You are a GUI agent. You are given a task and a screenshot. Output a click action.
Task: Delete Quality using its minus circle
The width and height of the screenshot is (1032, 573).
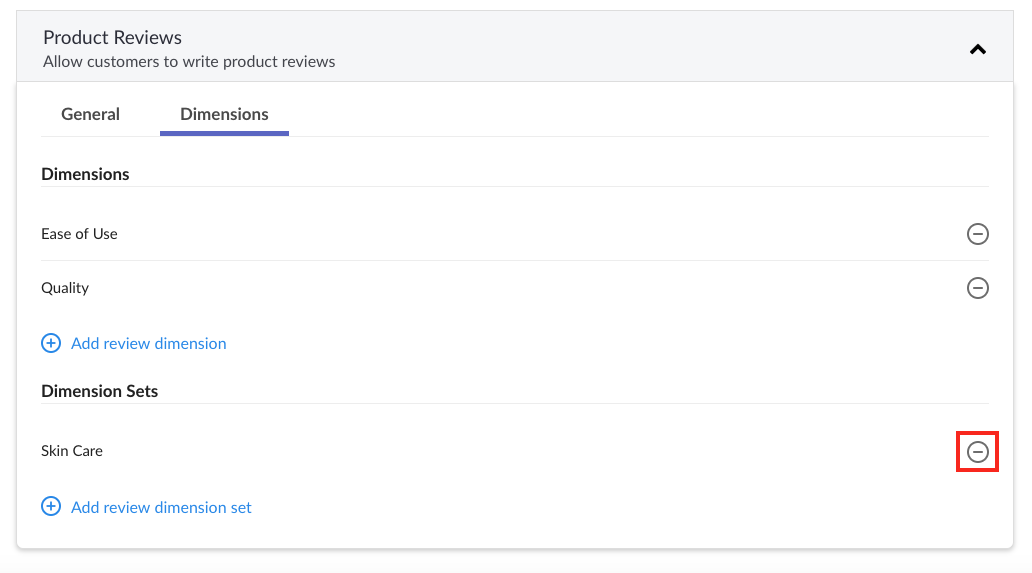(x=977, y=287)
